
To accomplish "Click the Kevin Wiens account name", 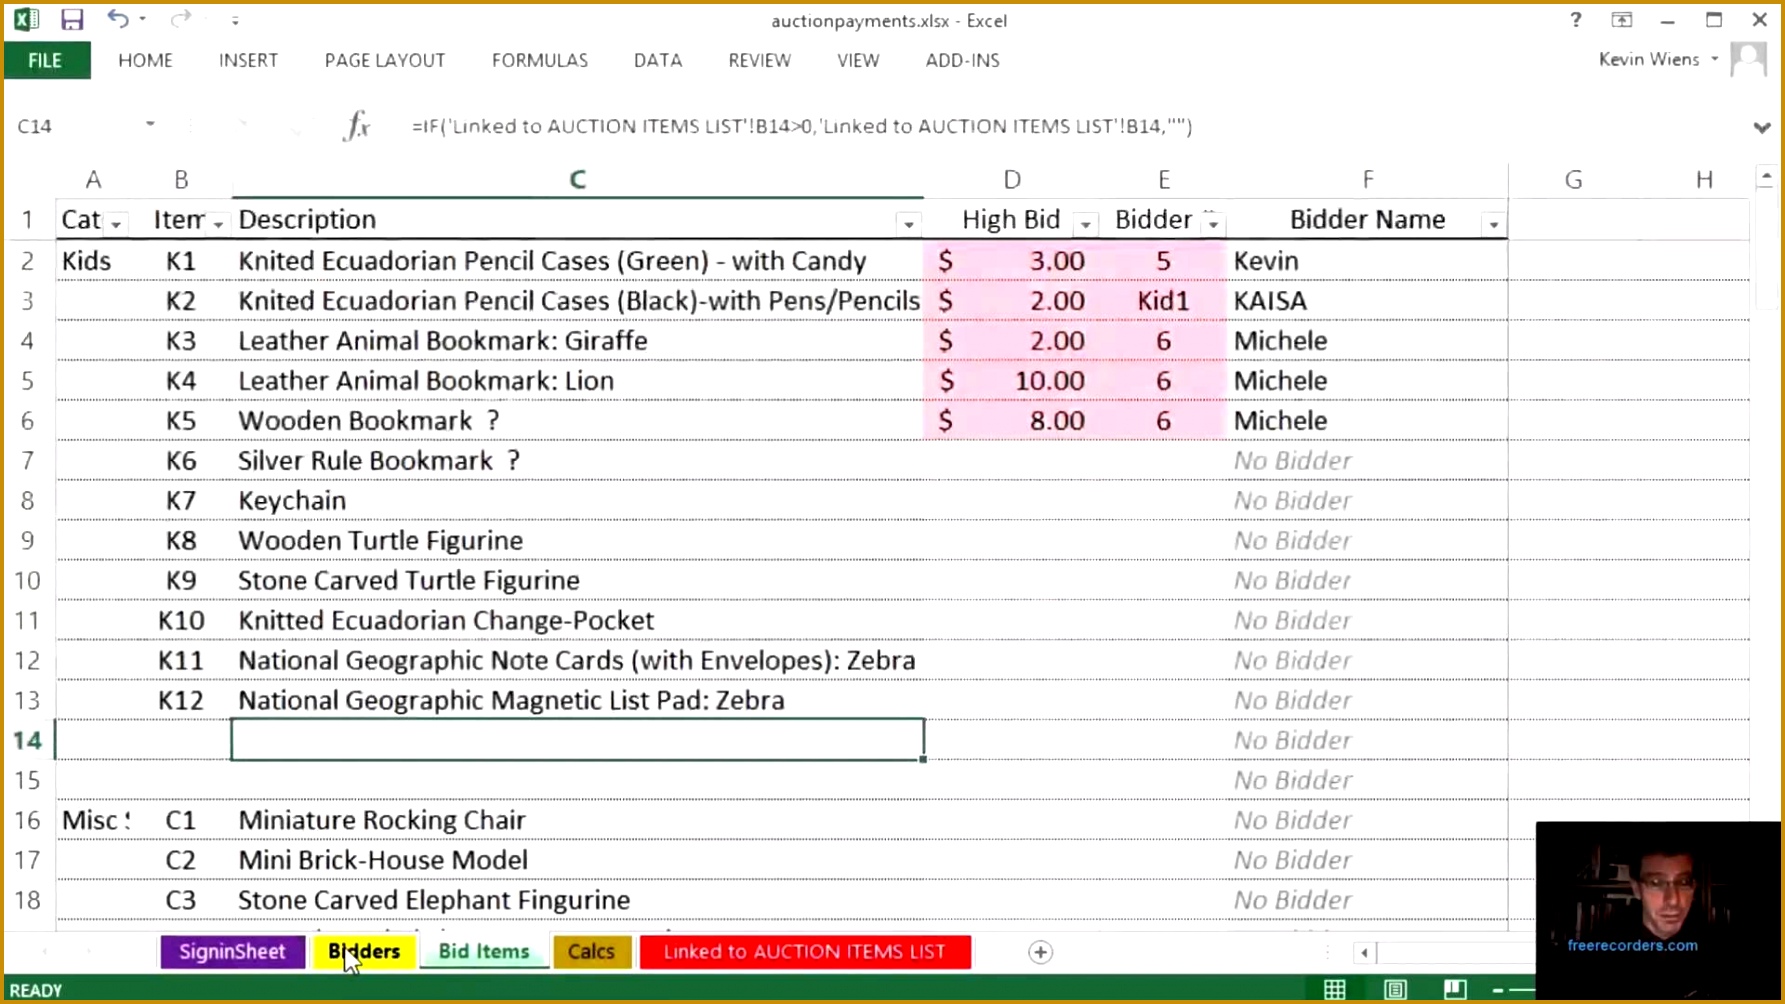I will 1648,59.
